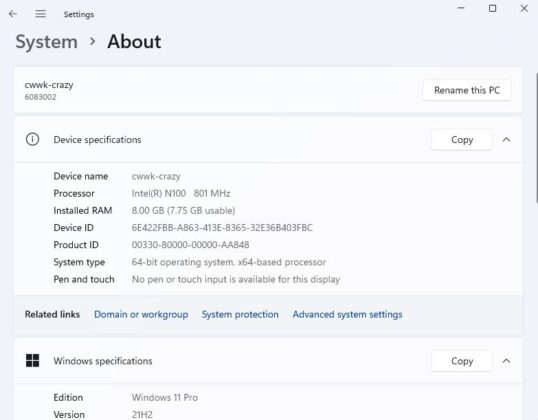Viewport: 538px width, 420px height.
Task: Navigate to System in breadcrumb
Action: 47,42
